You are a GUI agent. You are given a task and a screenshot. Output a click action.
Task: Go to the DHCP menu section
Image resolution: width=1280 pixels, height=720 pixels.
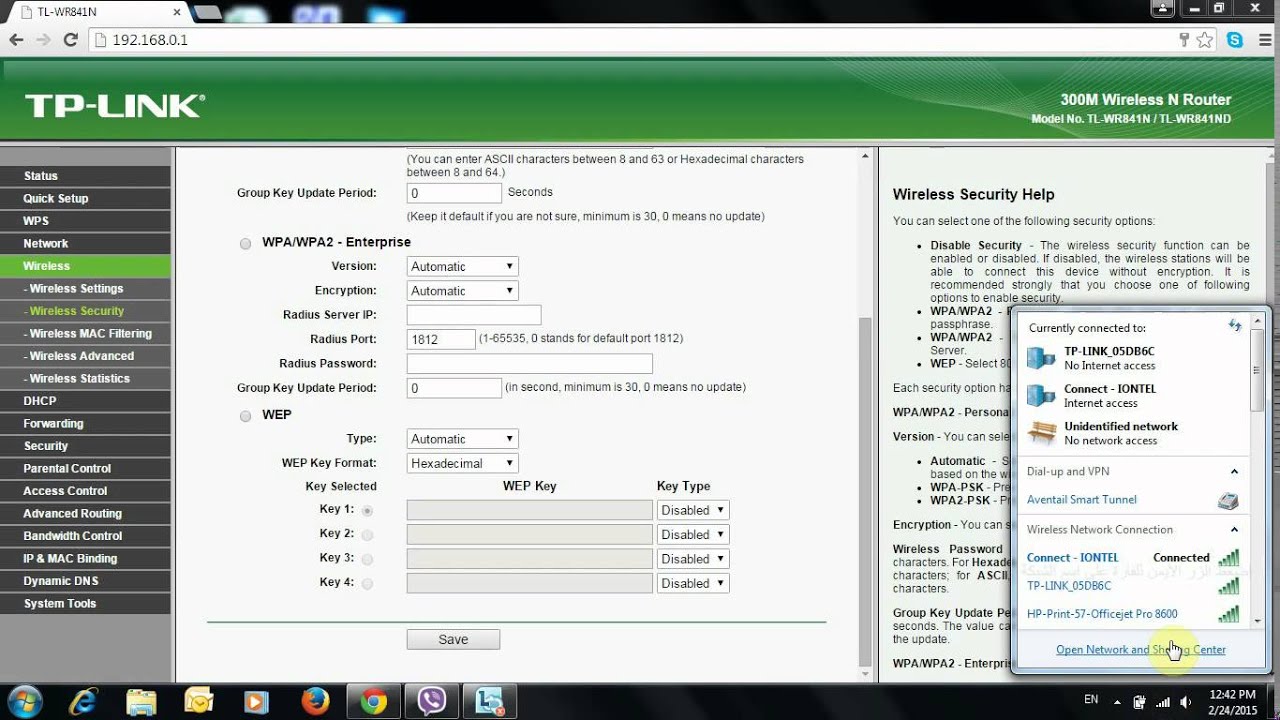40,401
